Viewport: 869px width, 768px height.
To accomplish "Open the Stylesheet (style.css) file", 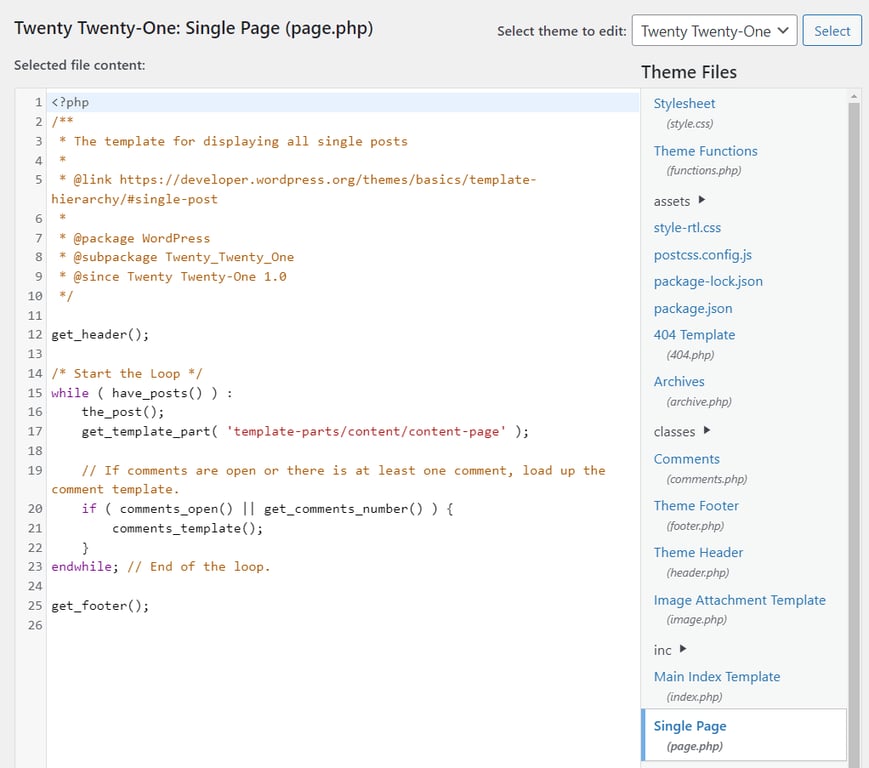I will (684, 103).
